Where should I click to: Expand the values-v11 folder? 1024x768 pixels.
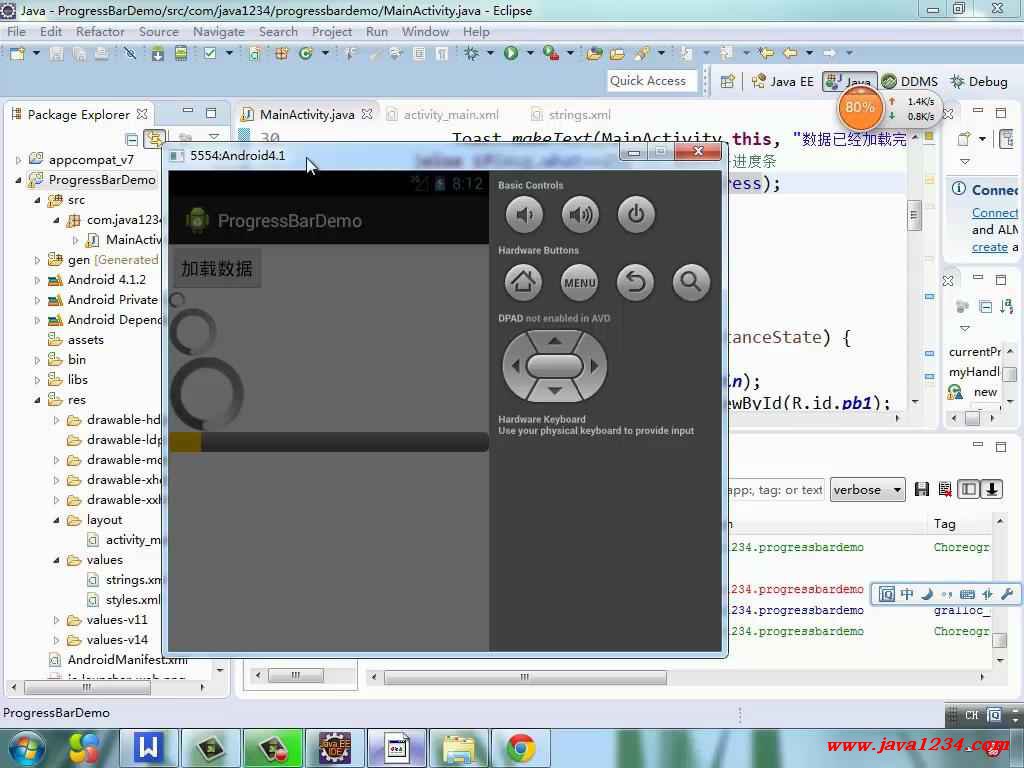tap(56, 620)
